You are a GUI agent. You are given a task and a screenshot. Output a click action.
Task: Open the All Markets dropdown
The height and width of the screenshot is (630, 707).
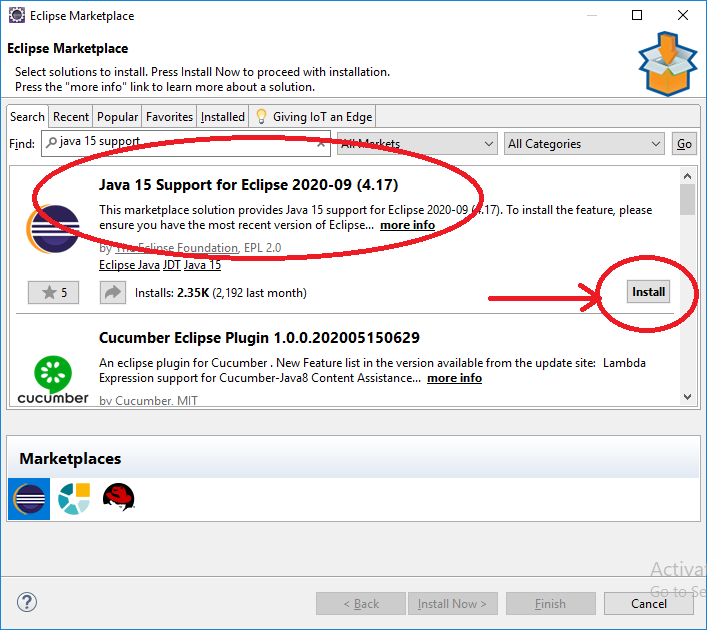(x=417, y=144)
